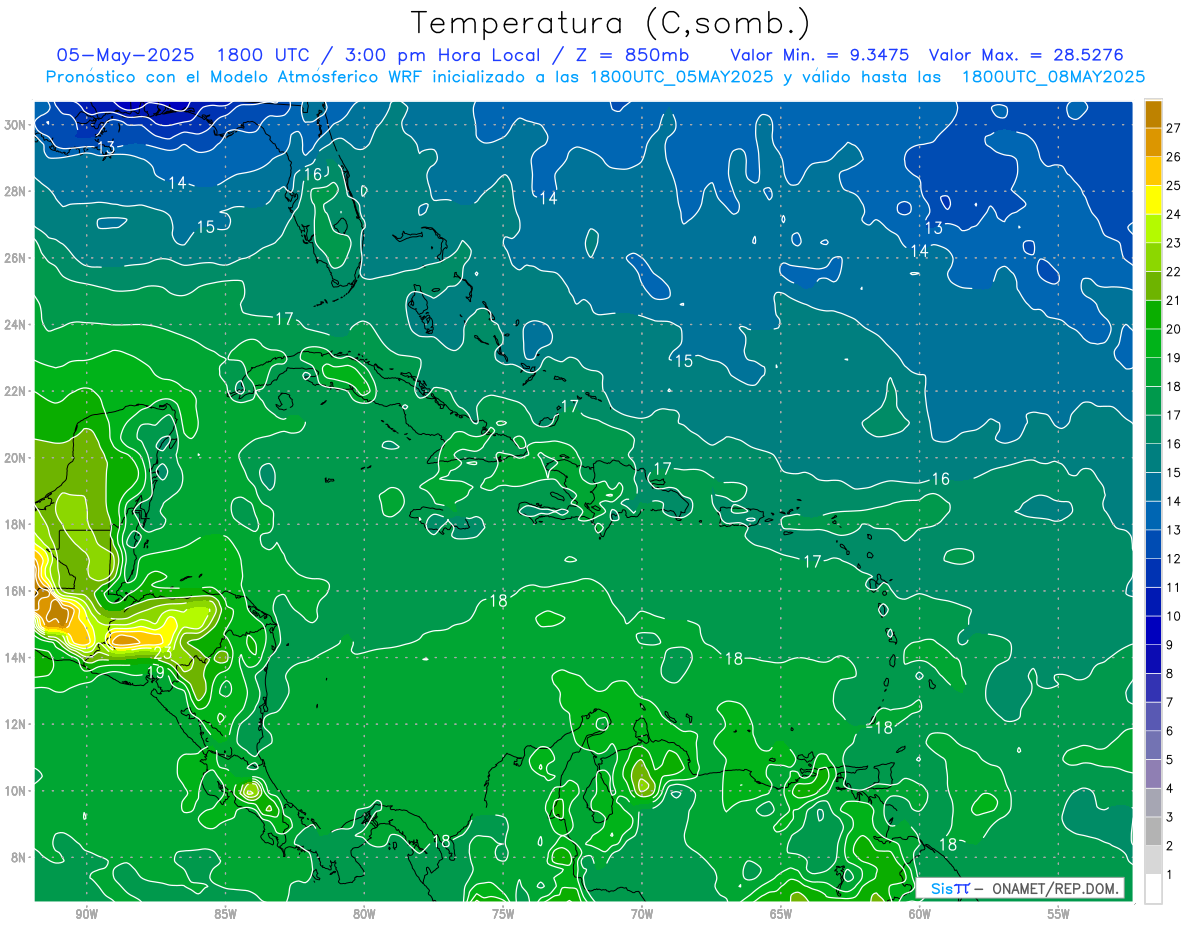Select the 75W longitude axis label
The image size is (1200, 927).
point(503,914)
